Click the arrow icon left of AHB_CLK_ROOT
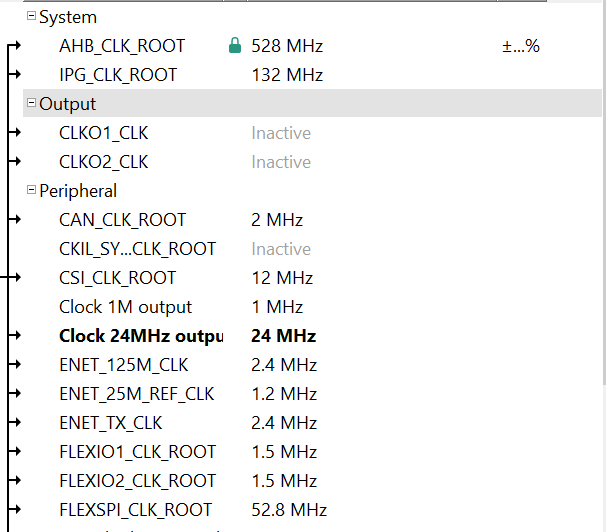 tap(13, 46)
